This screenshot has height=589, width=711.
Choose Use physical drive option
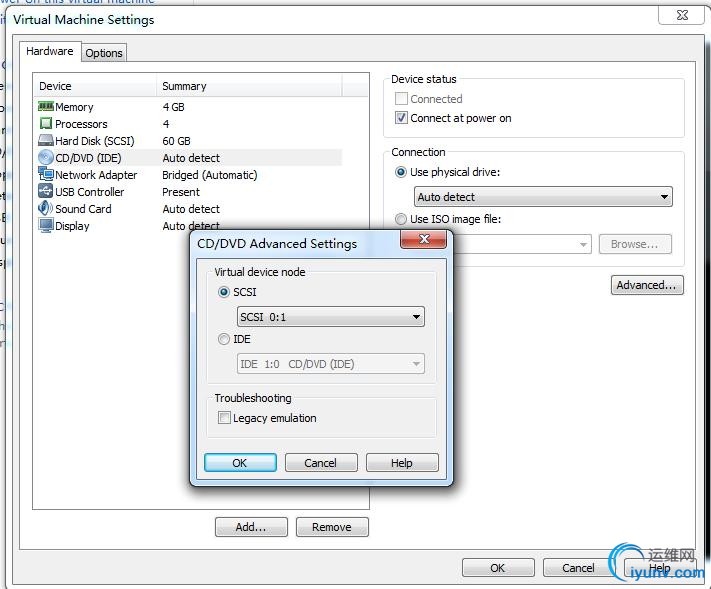401,172
